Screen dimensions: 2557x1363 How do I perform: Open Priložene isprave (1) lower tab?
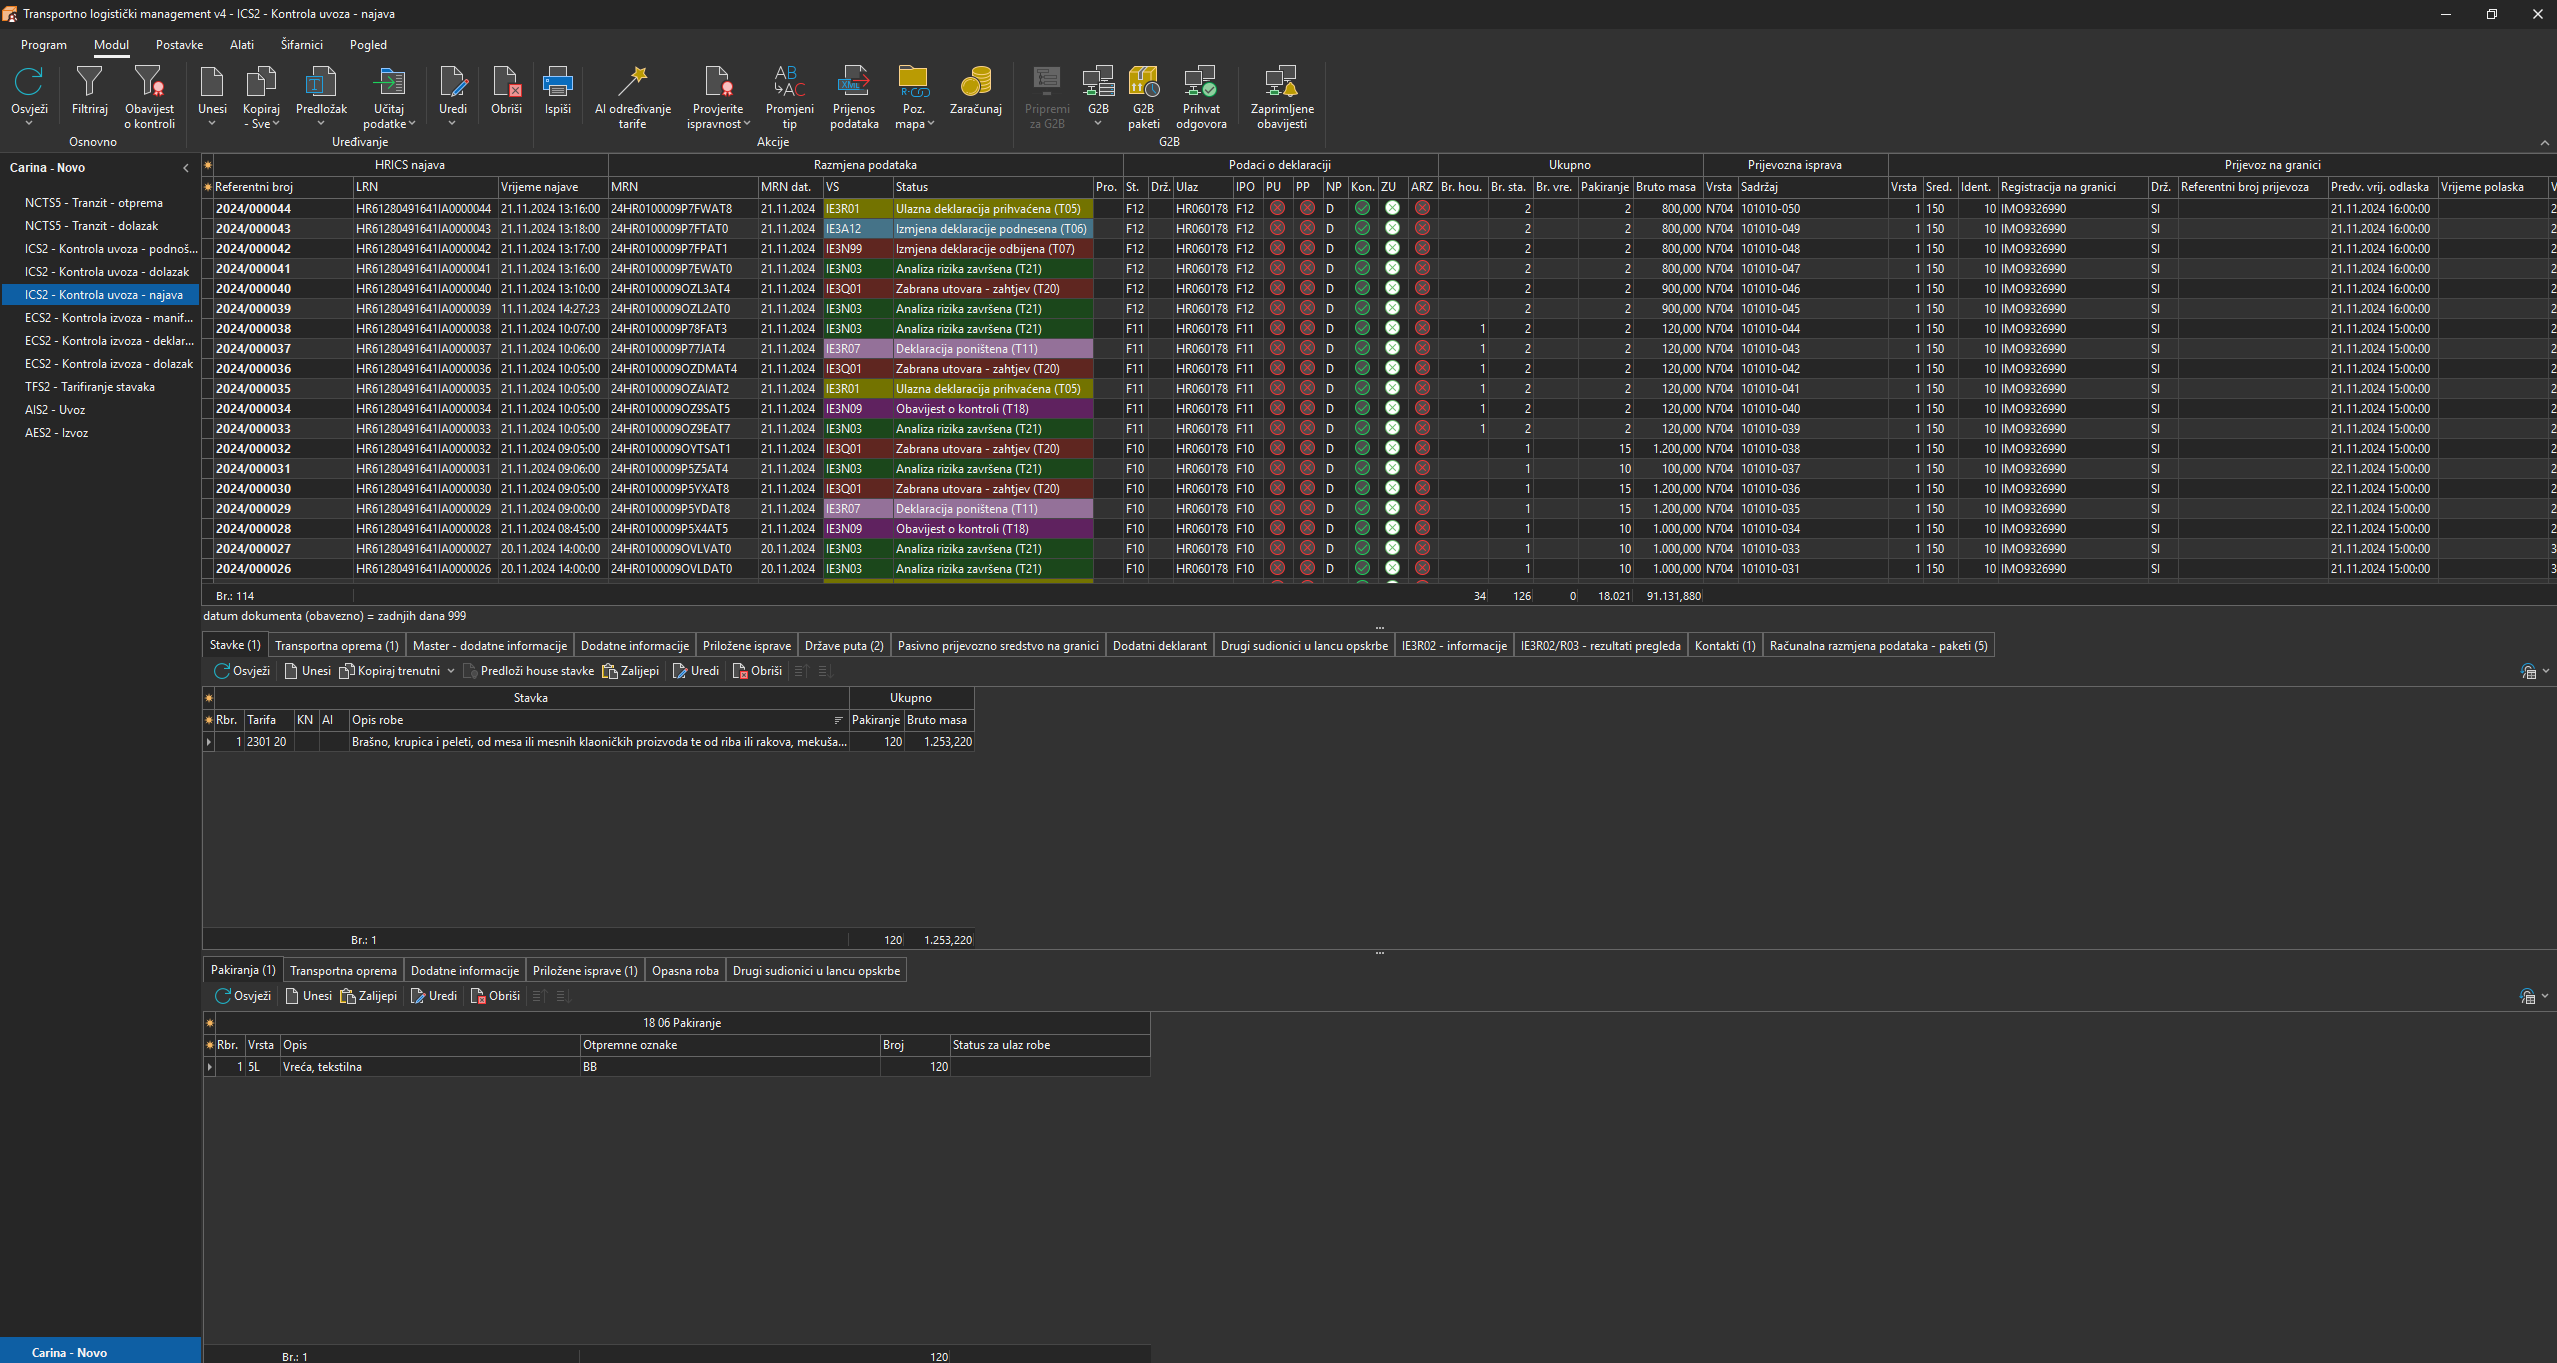585,971
